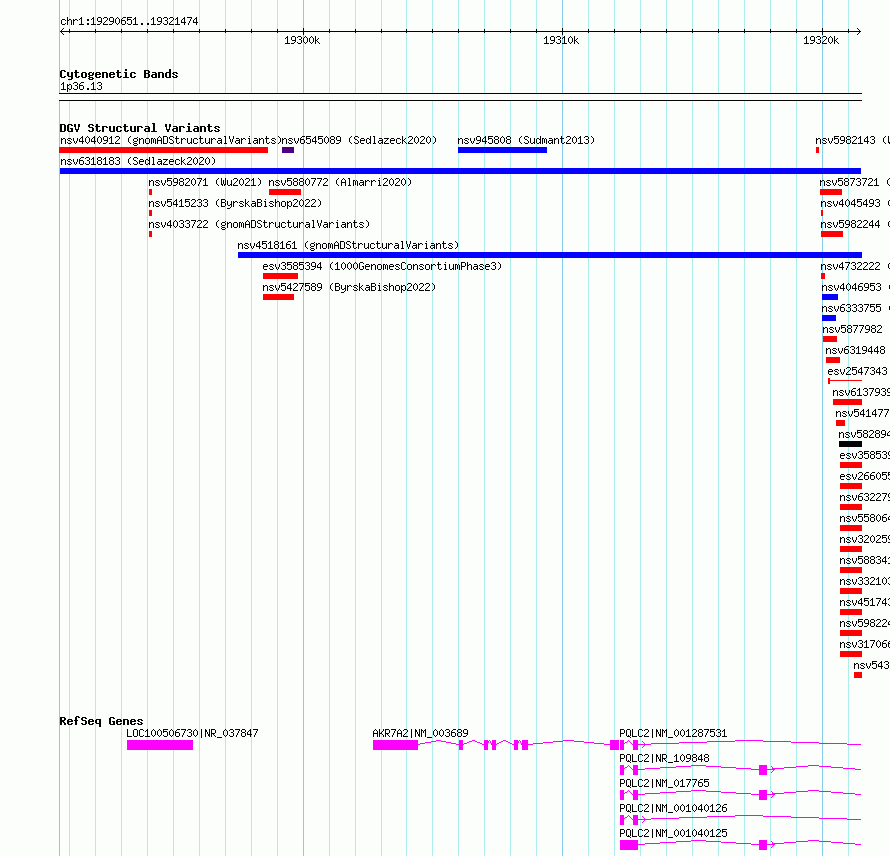The image size is (890, 856).
Task: Open the nsv6318183 (Sedlazeck2020) label
Action: click(x=138, y=161)
